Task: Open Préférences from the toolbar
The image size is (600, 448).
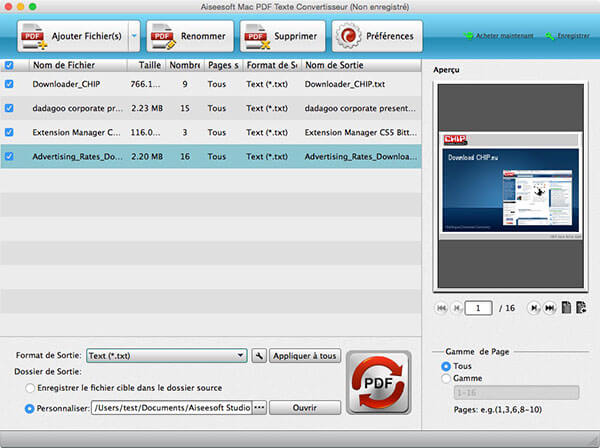Action: [x=377, y=37]
